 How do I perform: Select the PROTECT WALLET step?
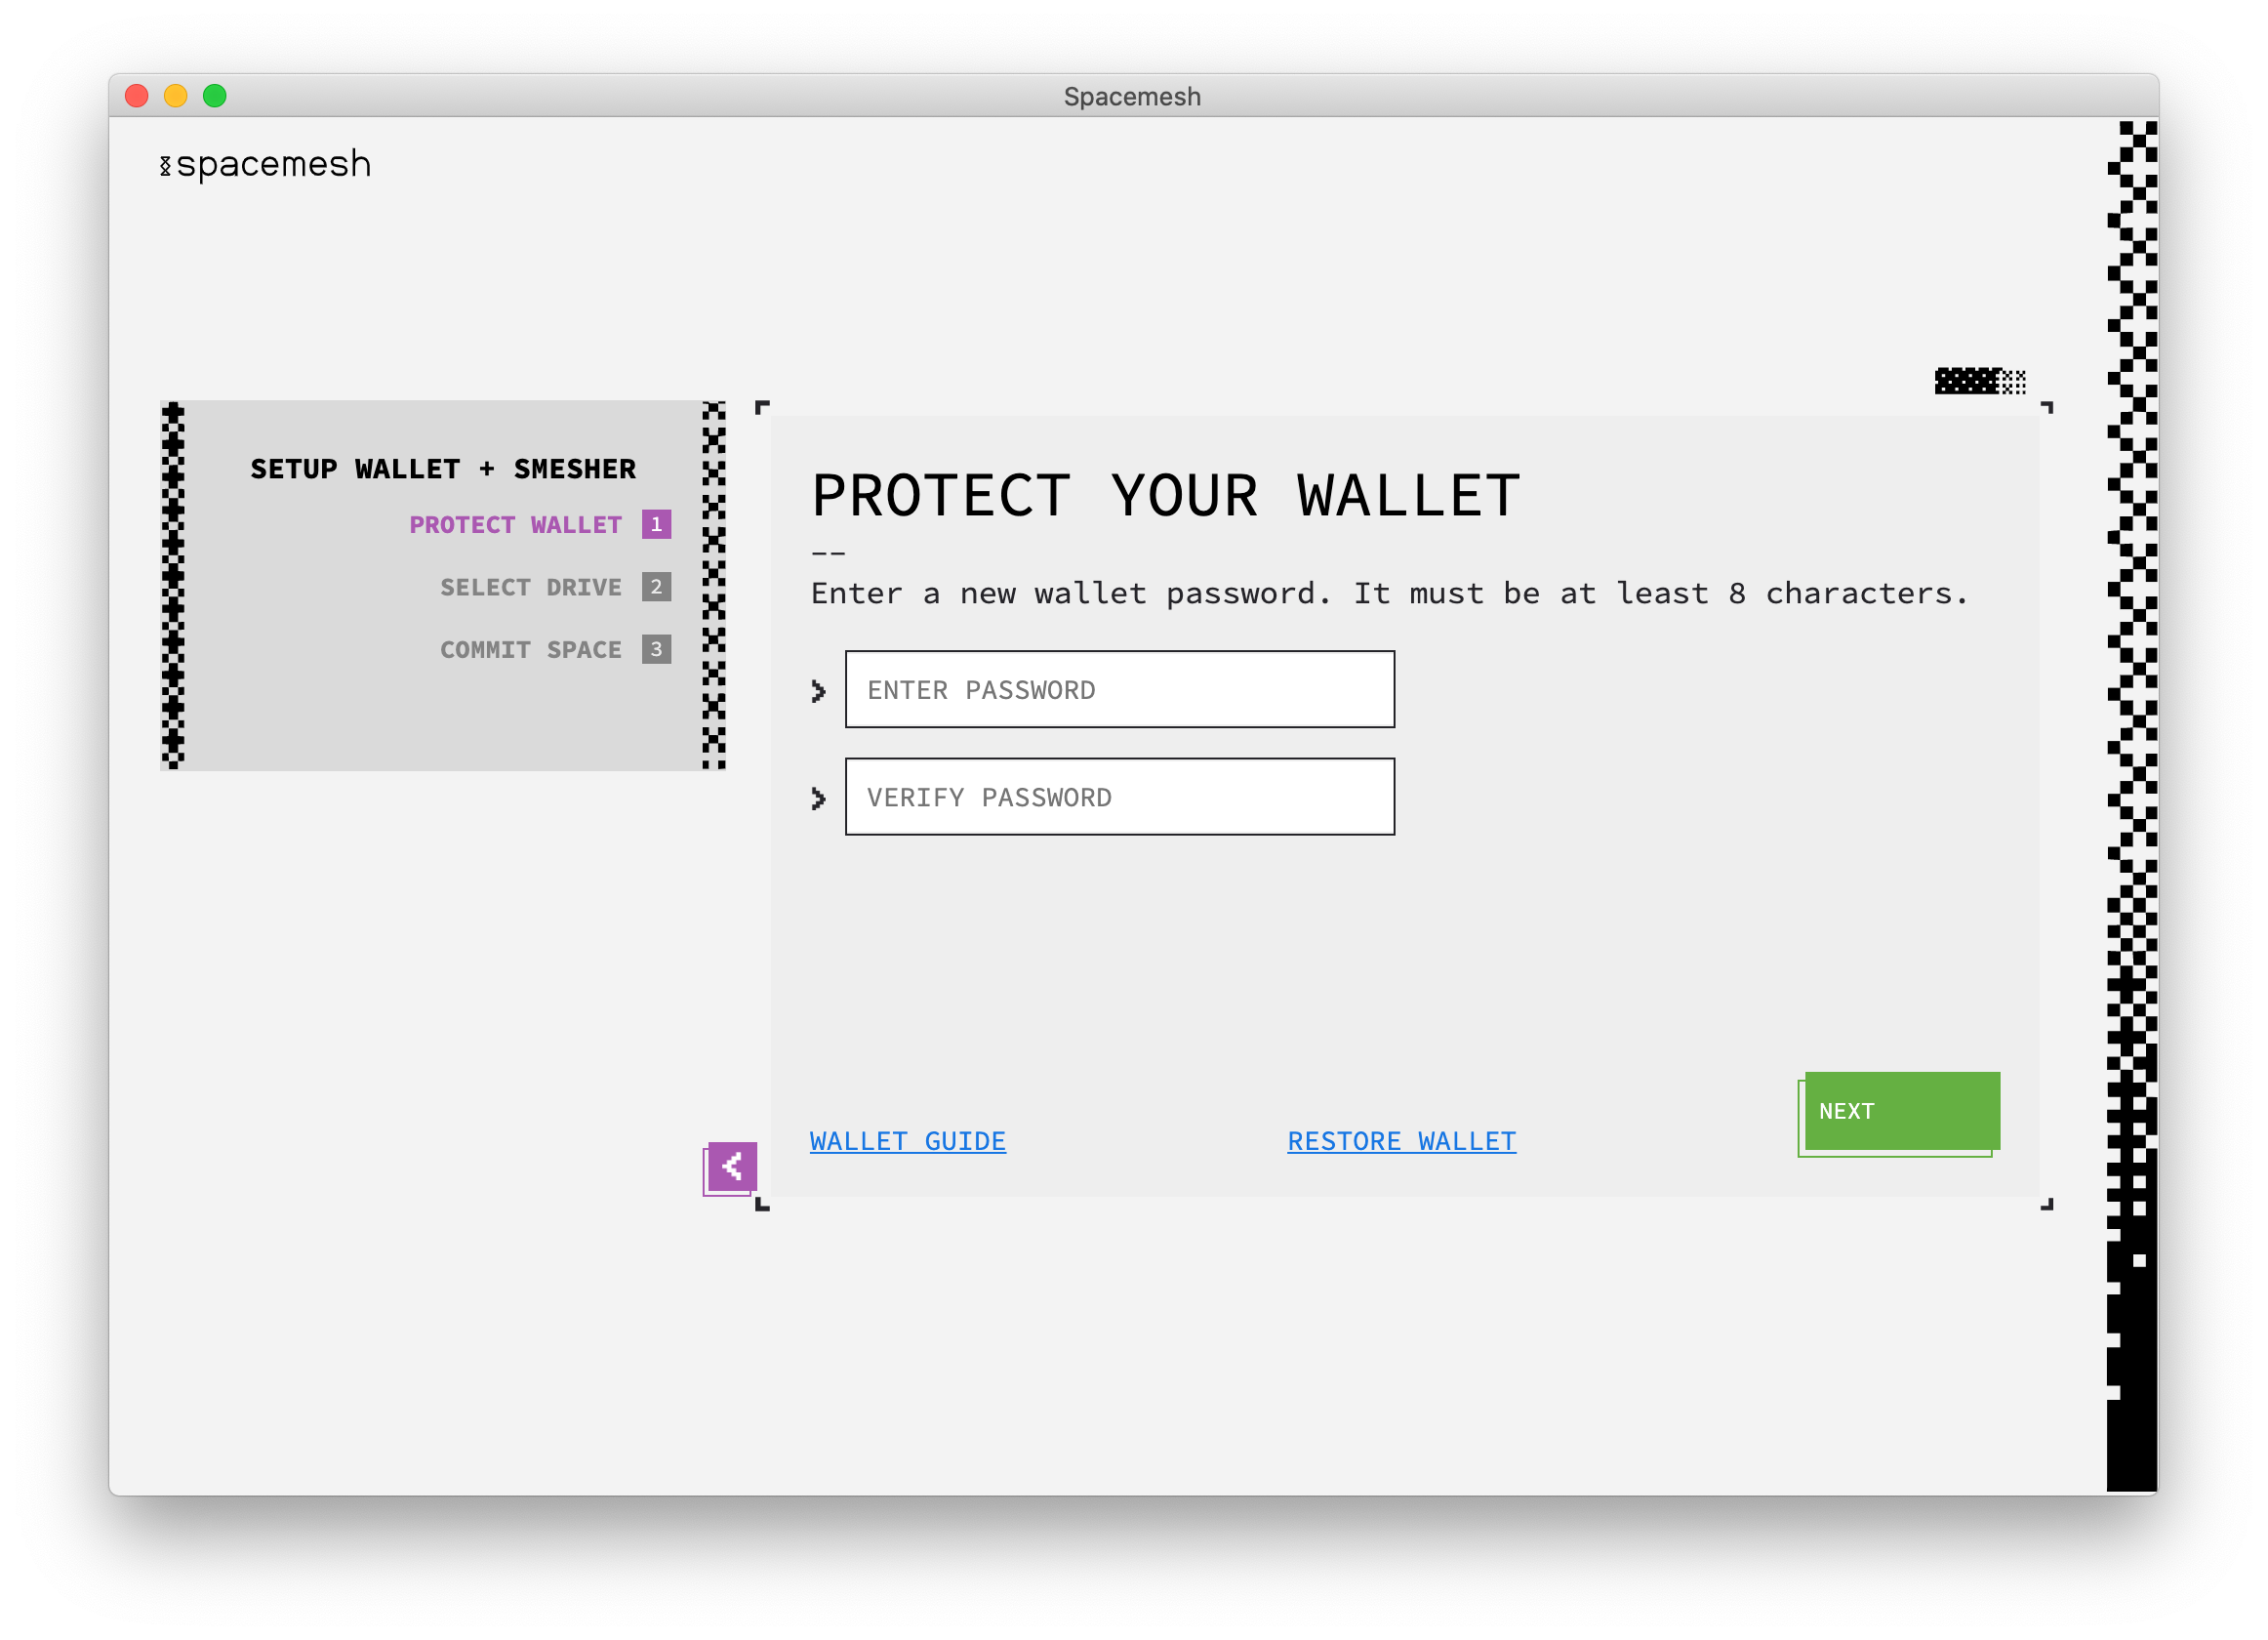click(514, 524)
